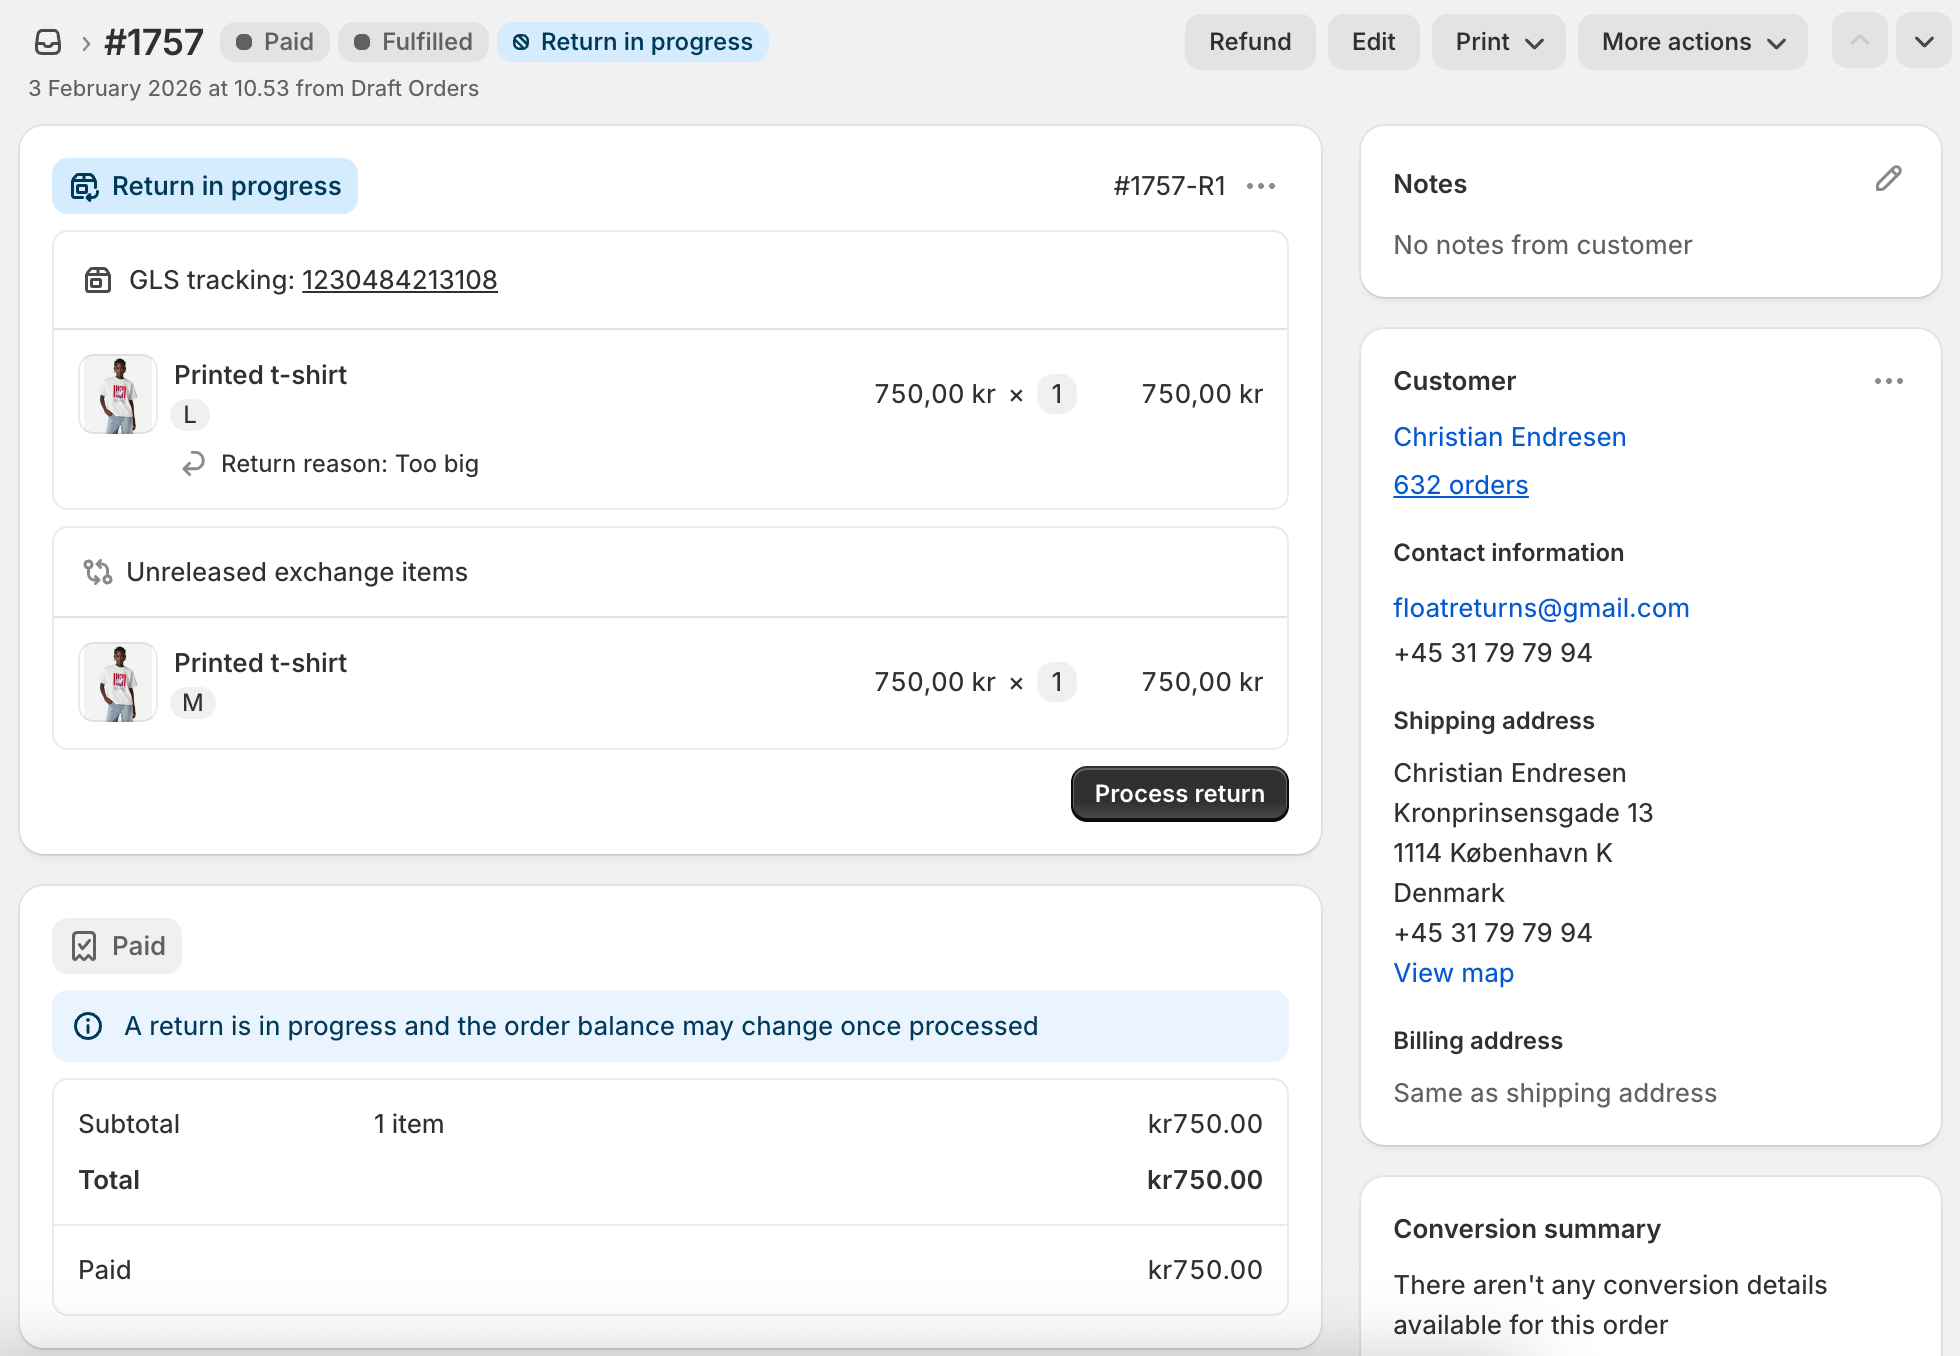Click the Process return button
Screen dimensions: 1960x1356
(x=1179, y=794)
